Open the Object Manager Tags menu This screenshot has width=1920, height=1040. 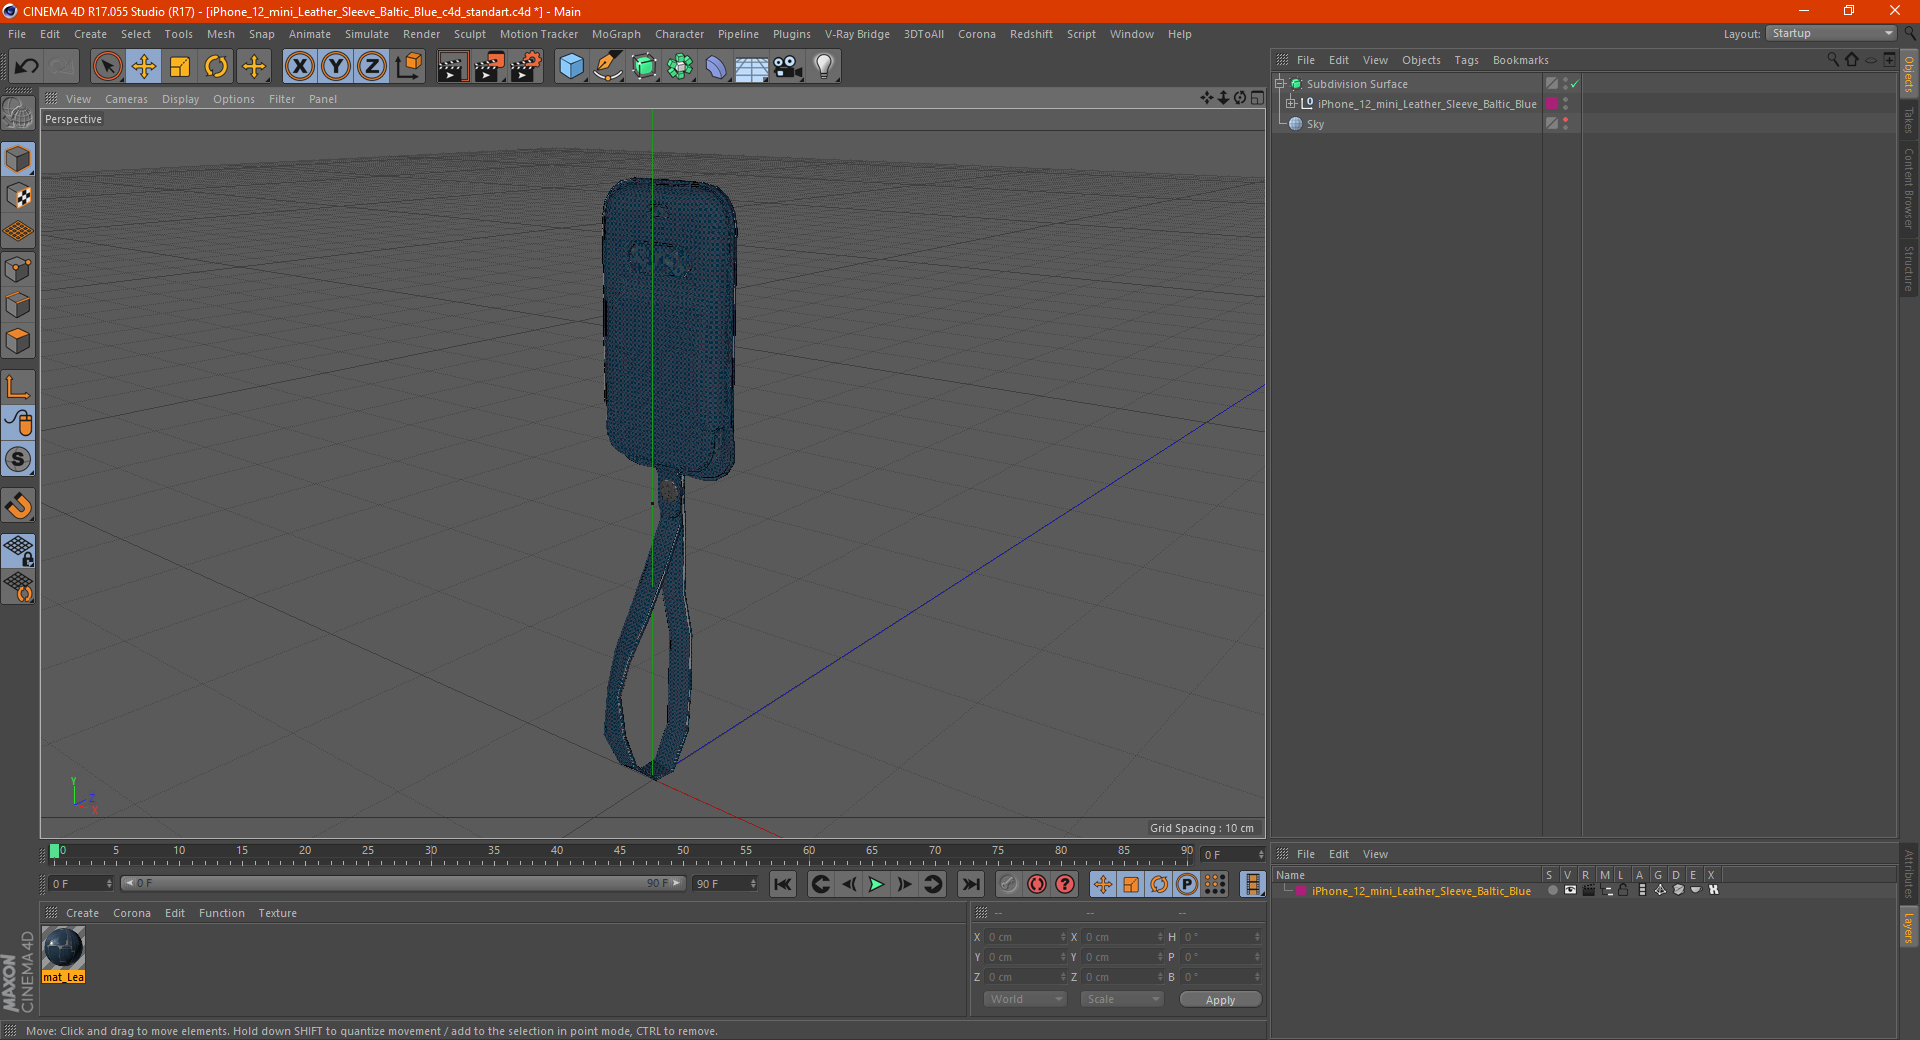(x=1466, y=60)
